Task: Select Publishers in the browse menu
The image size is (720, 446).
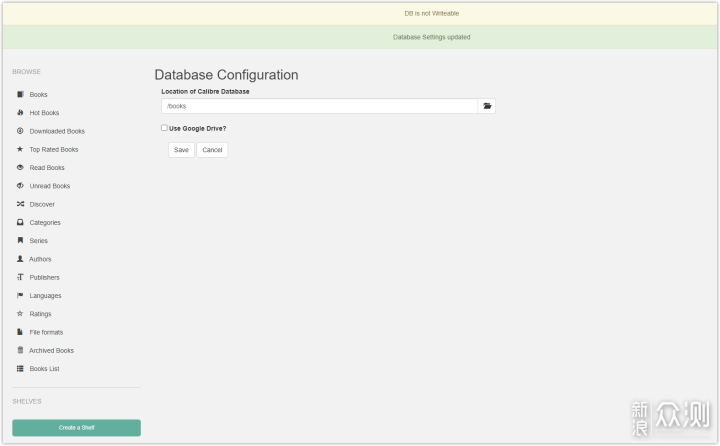Action: pos(44,277)
